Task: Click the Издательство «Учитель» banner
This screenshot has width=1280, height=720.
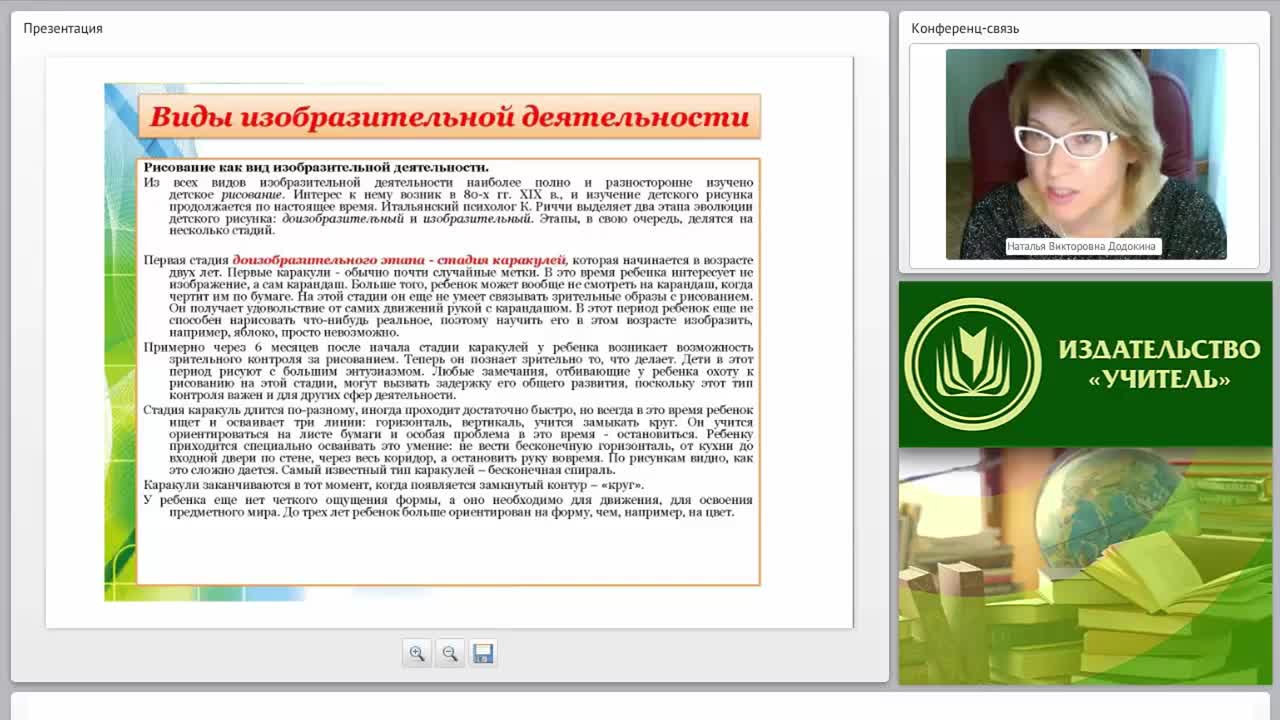Action: 1085,364
